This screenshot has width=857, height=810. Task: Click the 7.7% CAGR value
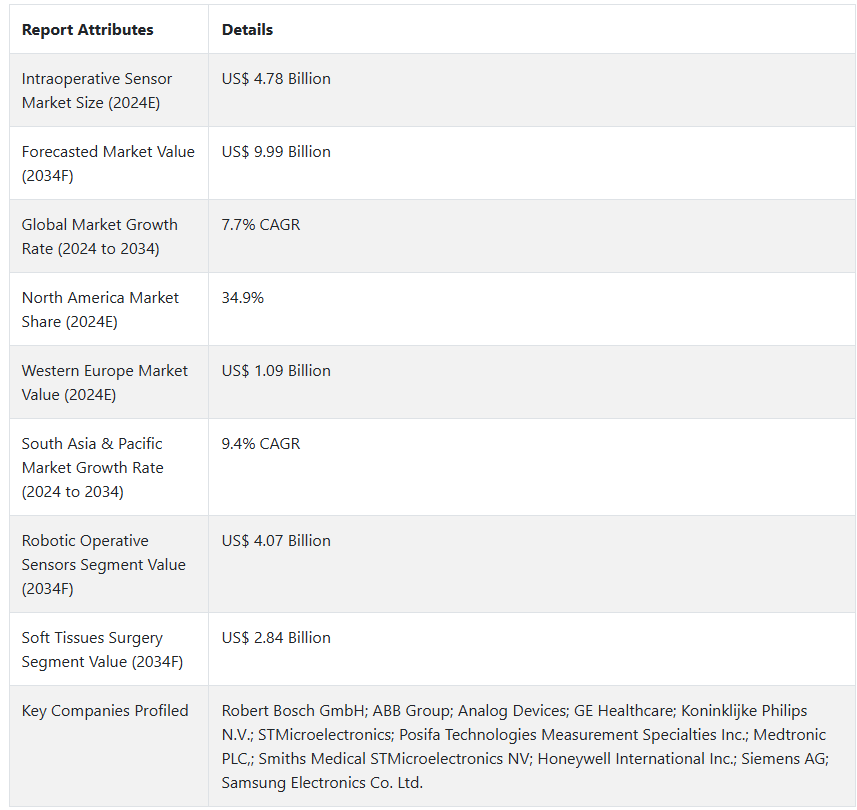coord(261,225)
